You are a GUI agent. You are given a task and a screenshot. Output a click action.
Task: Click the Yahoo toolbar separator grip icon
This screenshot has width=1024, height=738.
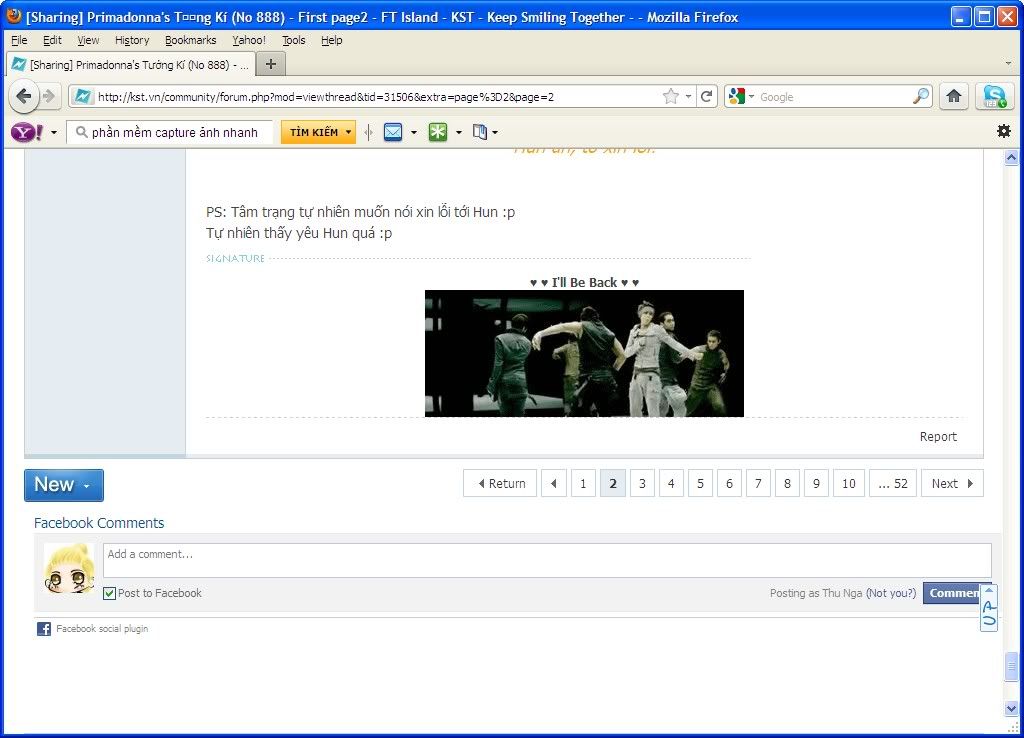click(x=368, y=133)
